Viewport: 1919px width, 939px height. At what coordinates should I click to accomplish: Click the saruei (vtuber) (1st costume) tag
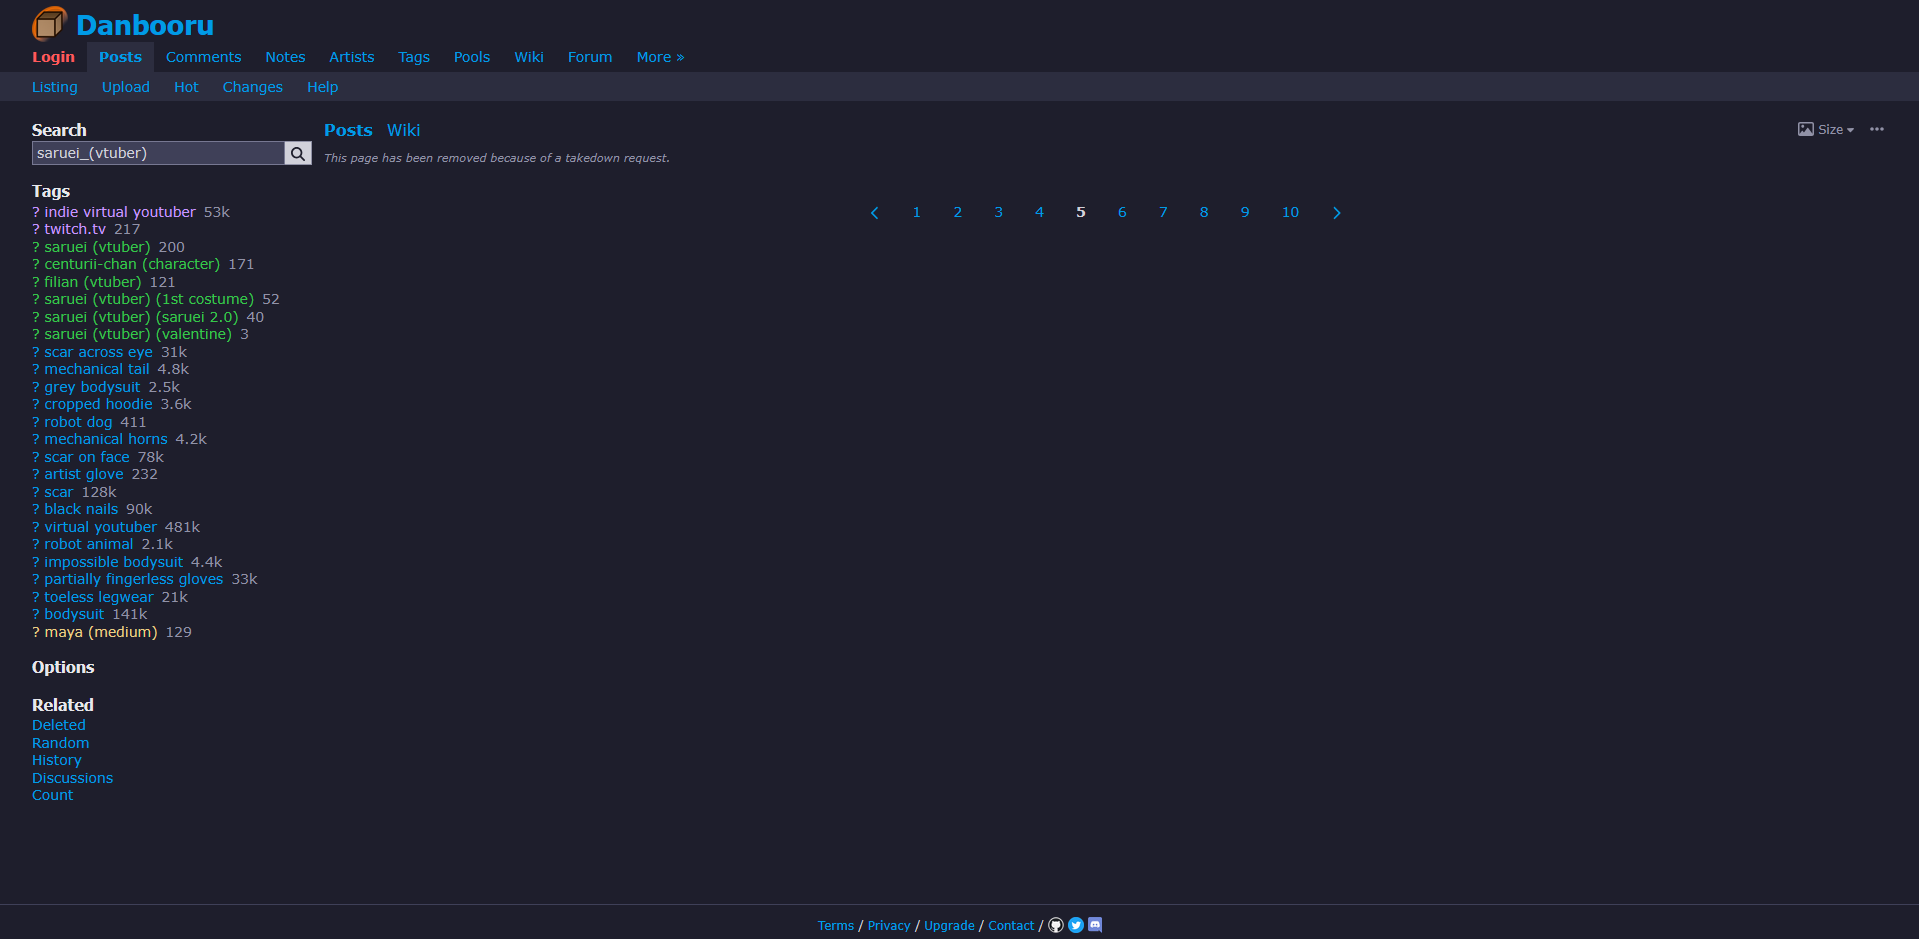(x=149, y=299)
